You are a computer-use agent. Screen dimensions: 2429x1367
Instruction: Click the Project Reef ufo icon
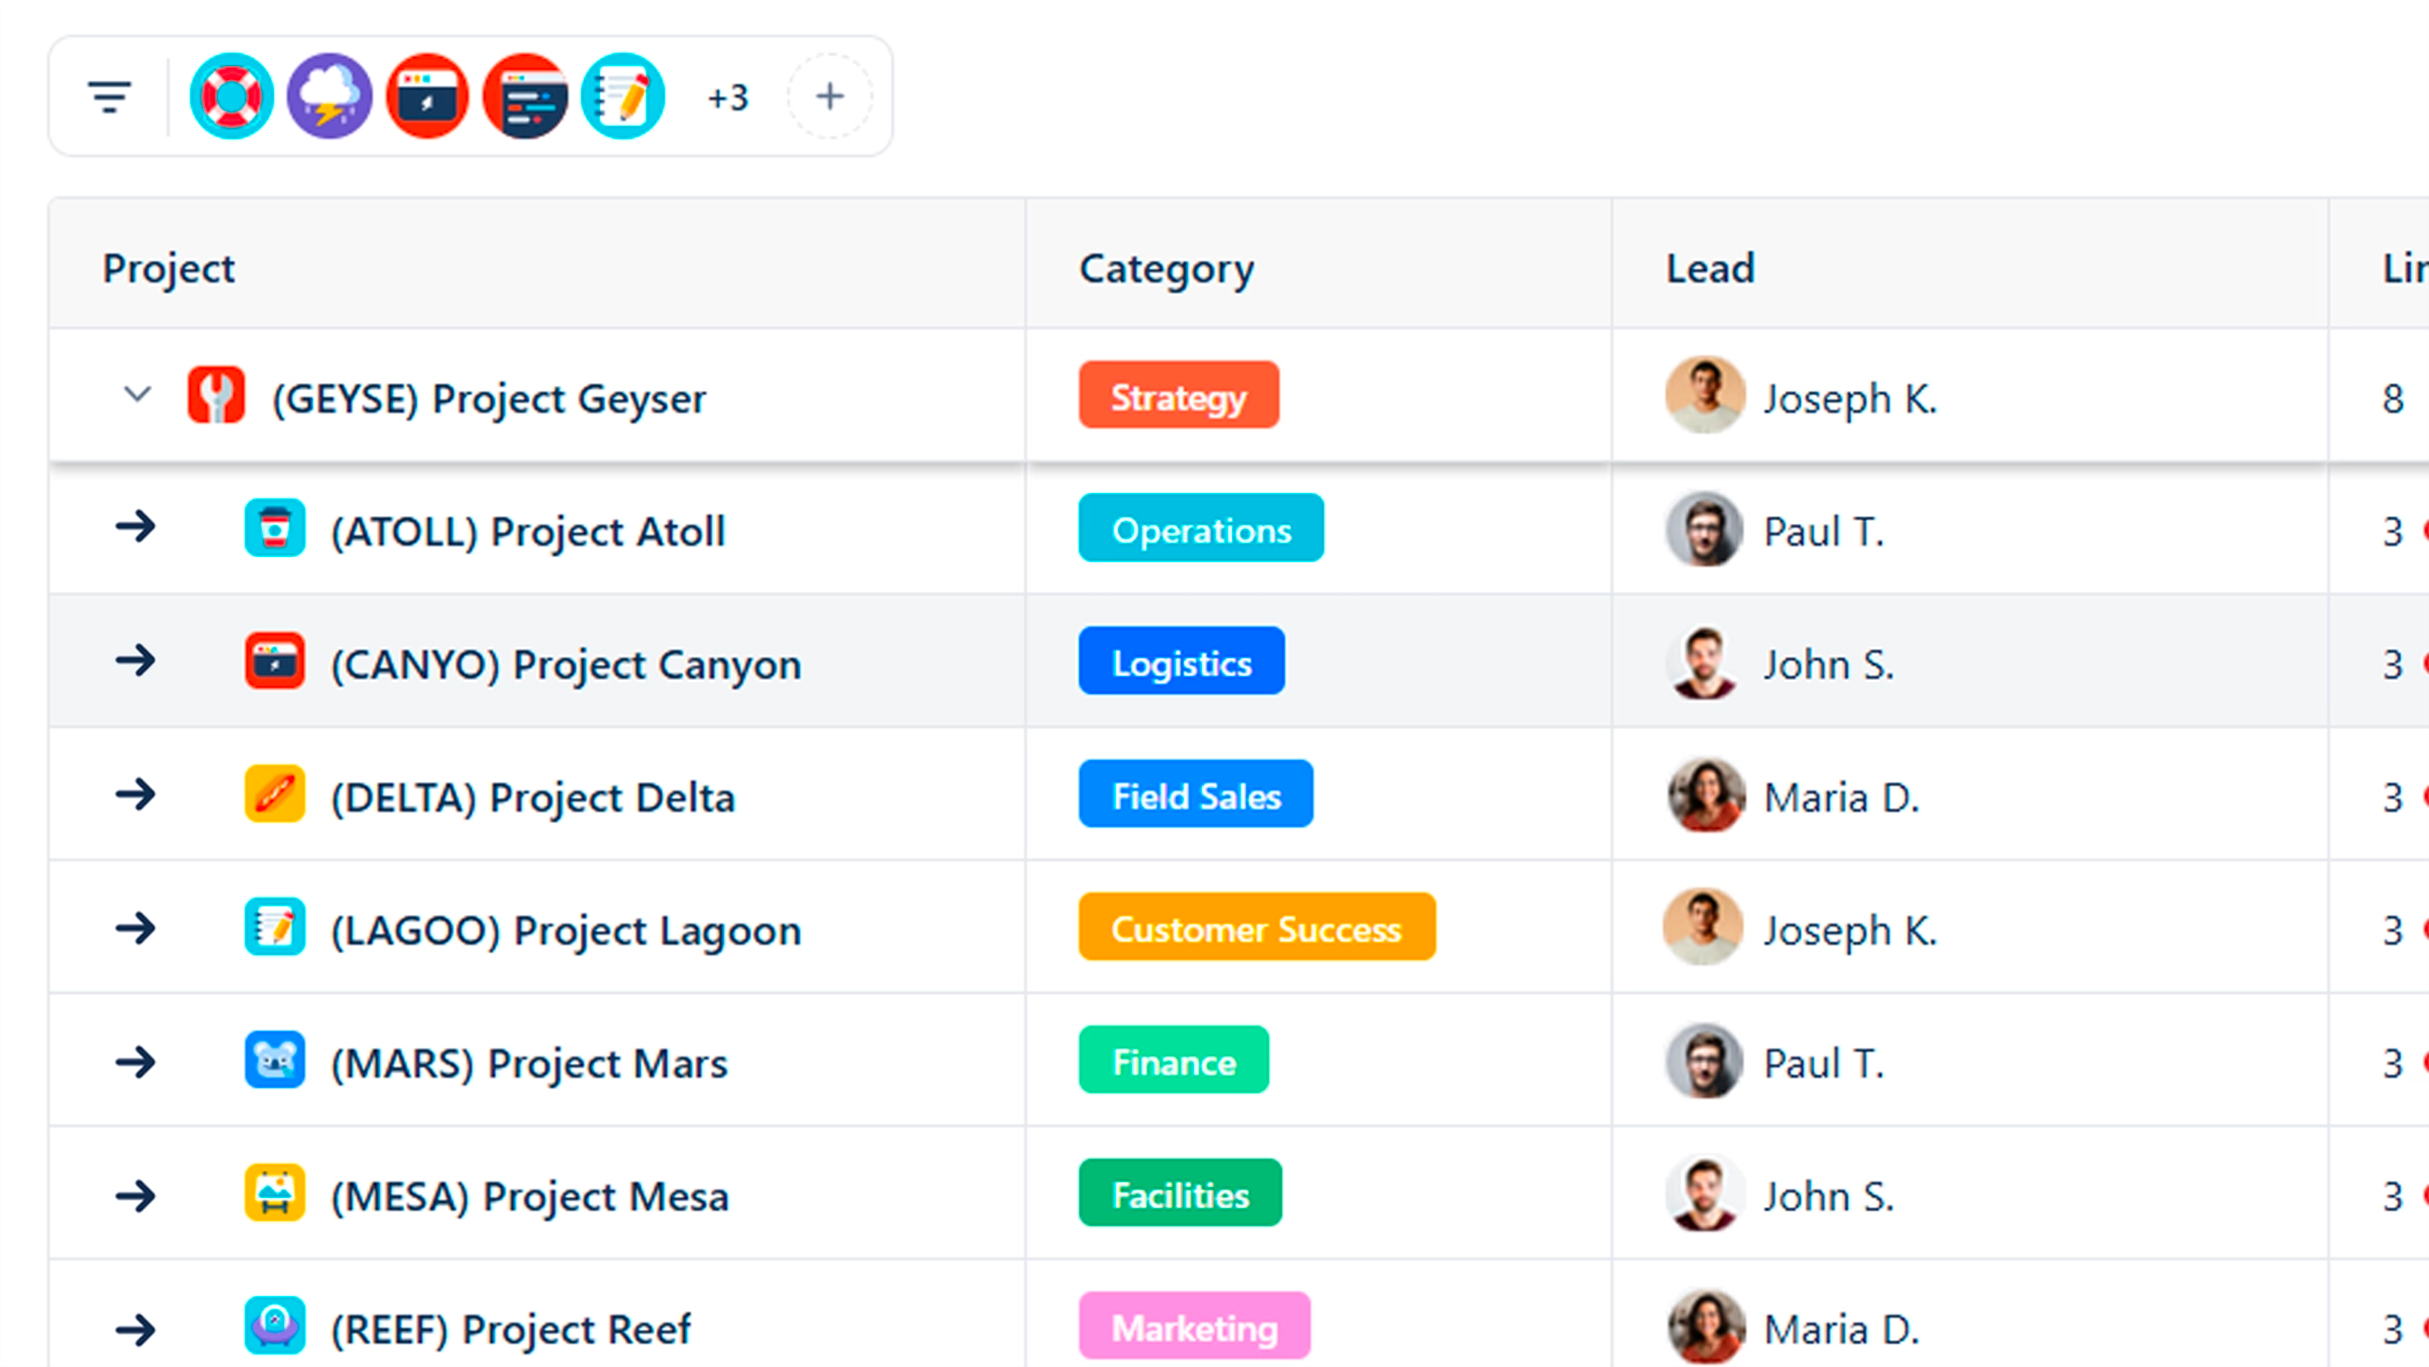pyautogui.click(x=274, y=1326)
